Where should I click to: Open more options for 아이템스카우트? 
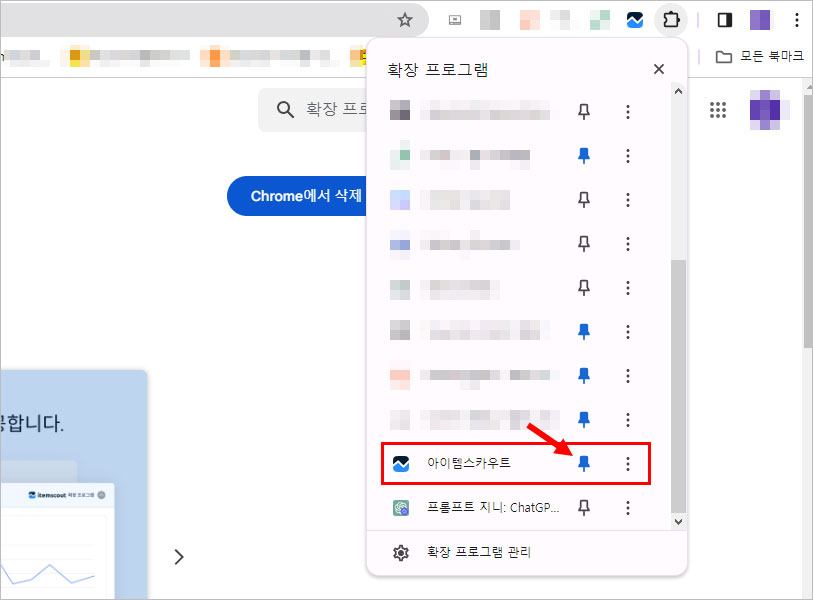click(628, 463)
